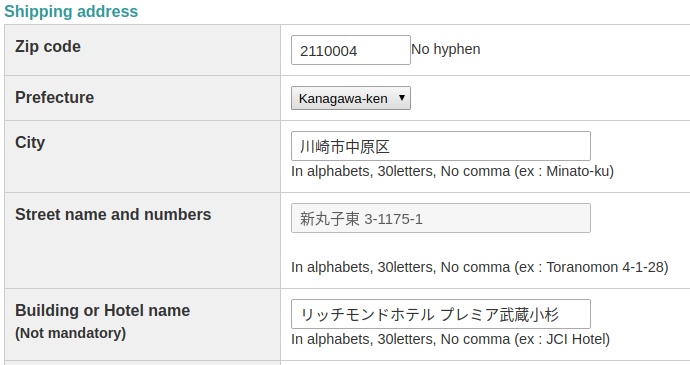
Task: Click the Zip code input field
Action: click(351, 50)
